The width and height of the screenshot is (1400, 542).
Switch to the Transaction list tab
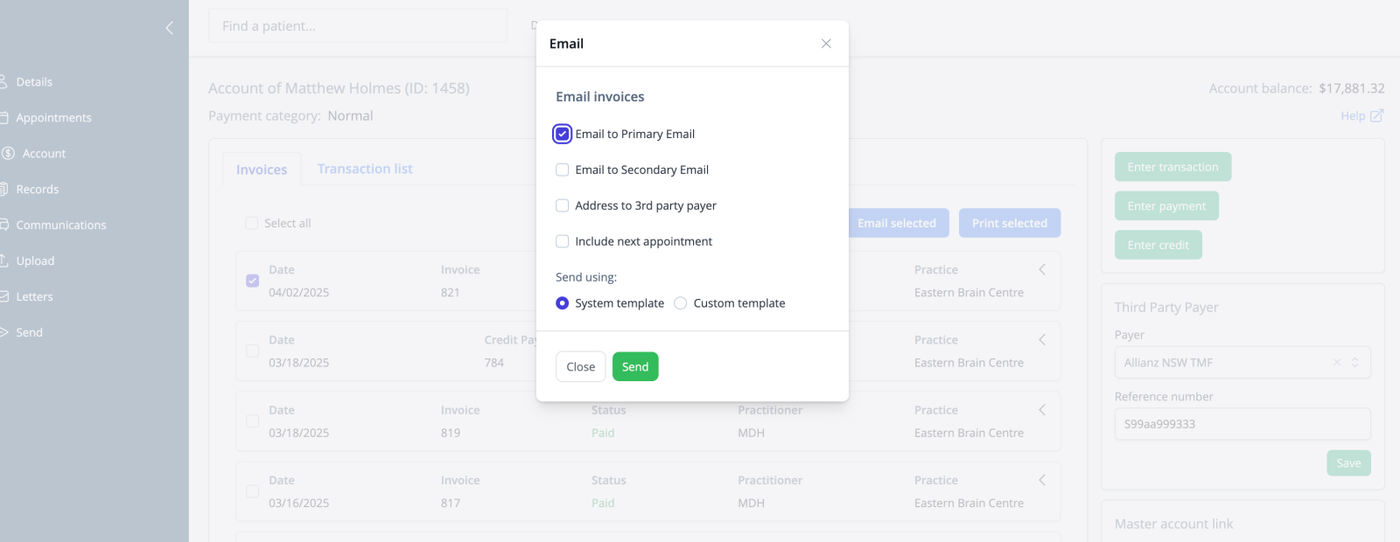(365, 169)
